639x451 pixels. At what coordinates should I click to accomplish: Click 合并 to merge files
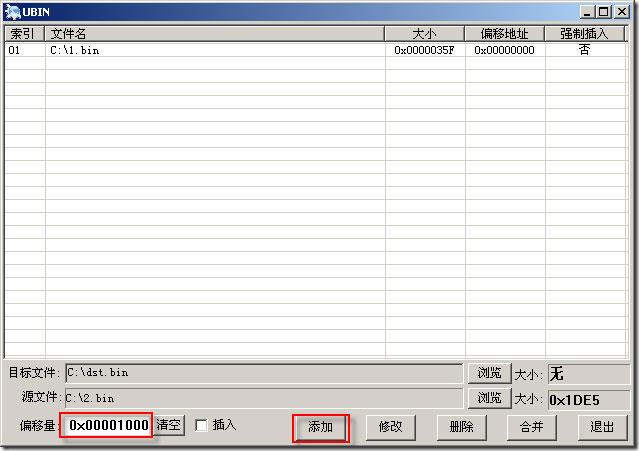pos(531,427)
